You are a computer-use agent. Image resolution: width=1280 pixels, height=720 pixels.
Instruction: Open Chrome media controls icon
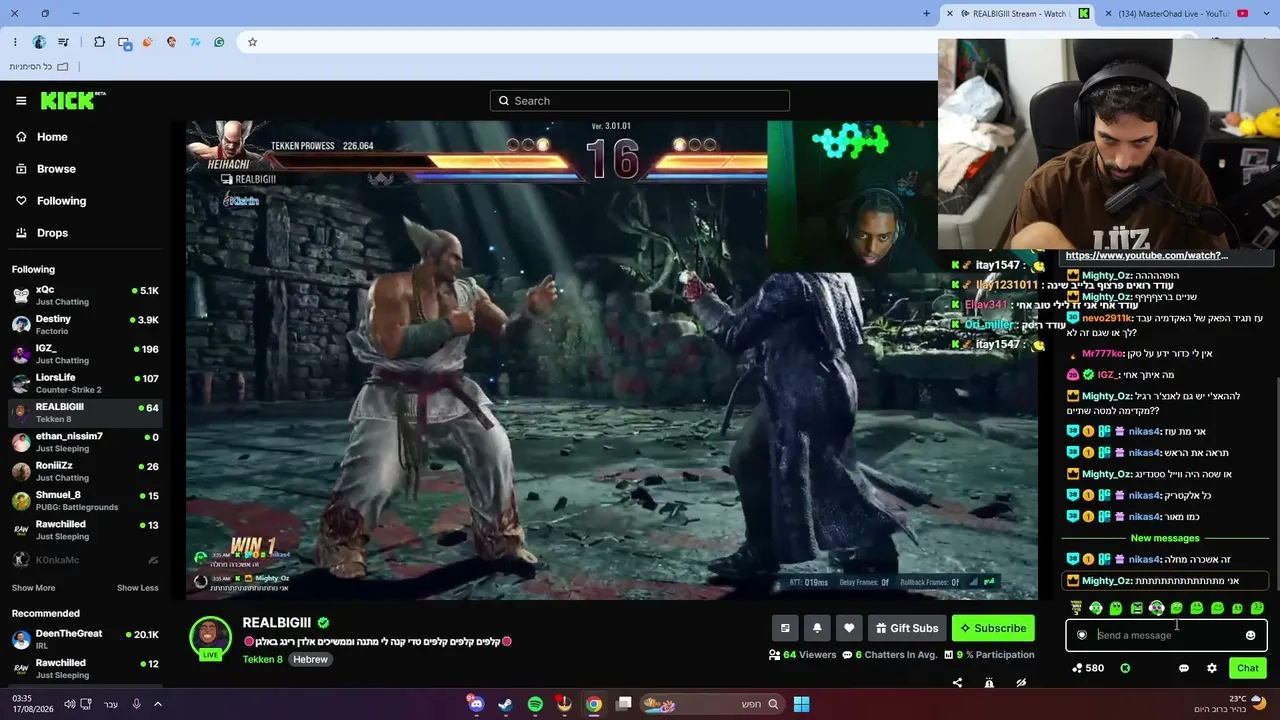click(x=64, y=42)
